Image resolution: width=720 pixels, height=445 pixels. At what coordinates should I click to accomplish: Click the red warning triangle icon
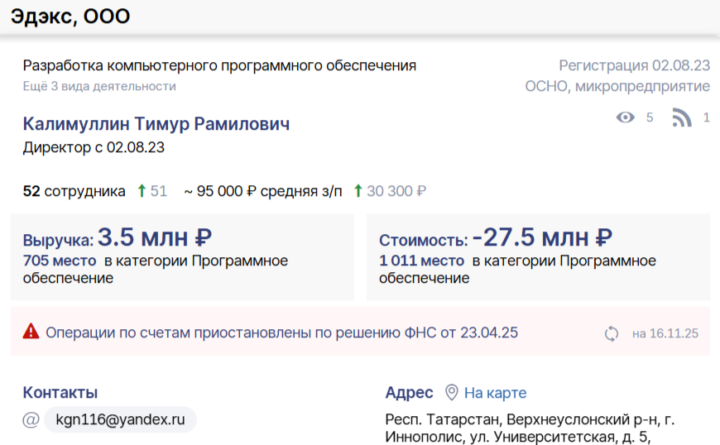tap(31, 331)
